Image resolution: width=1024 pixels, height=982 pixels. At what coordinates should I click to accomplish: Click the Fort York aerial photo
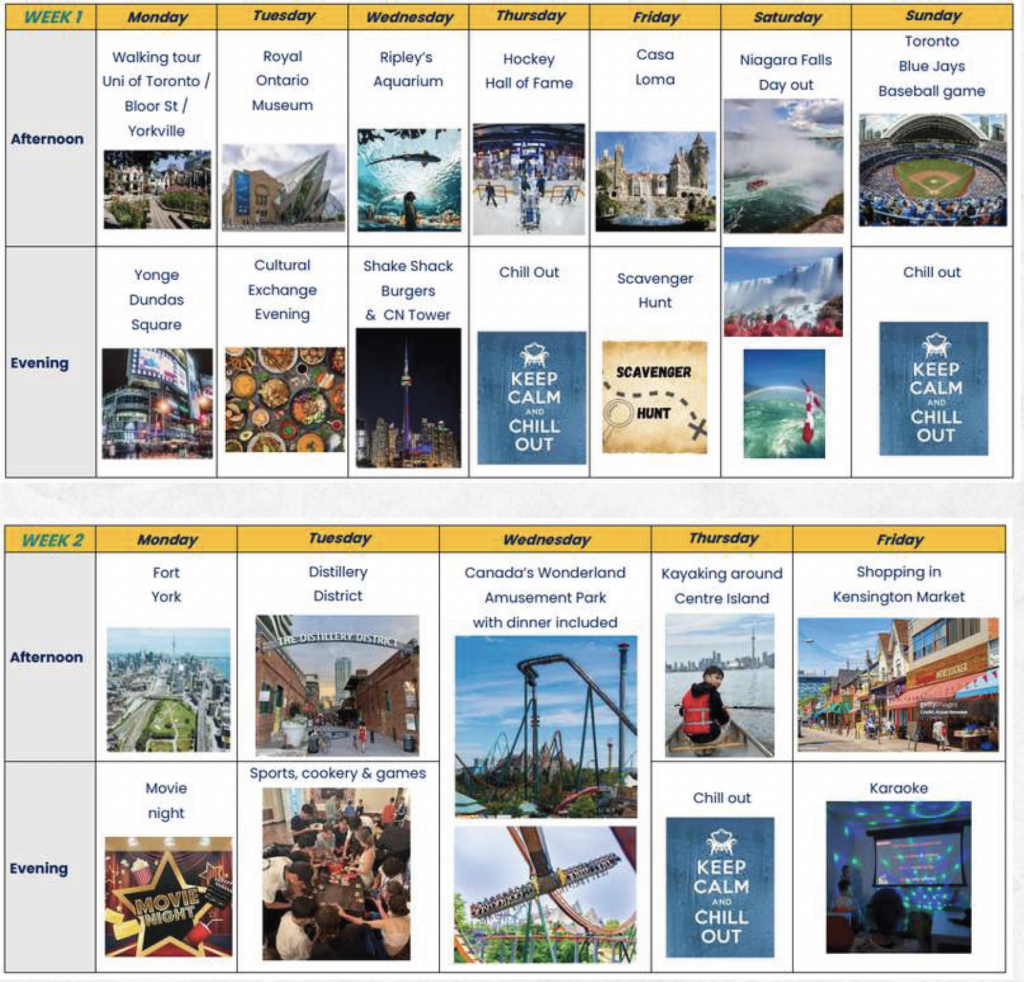(x=168, y=689)
